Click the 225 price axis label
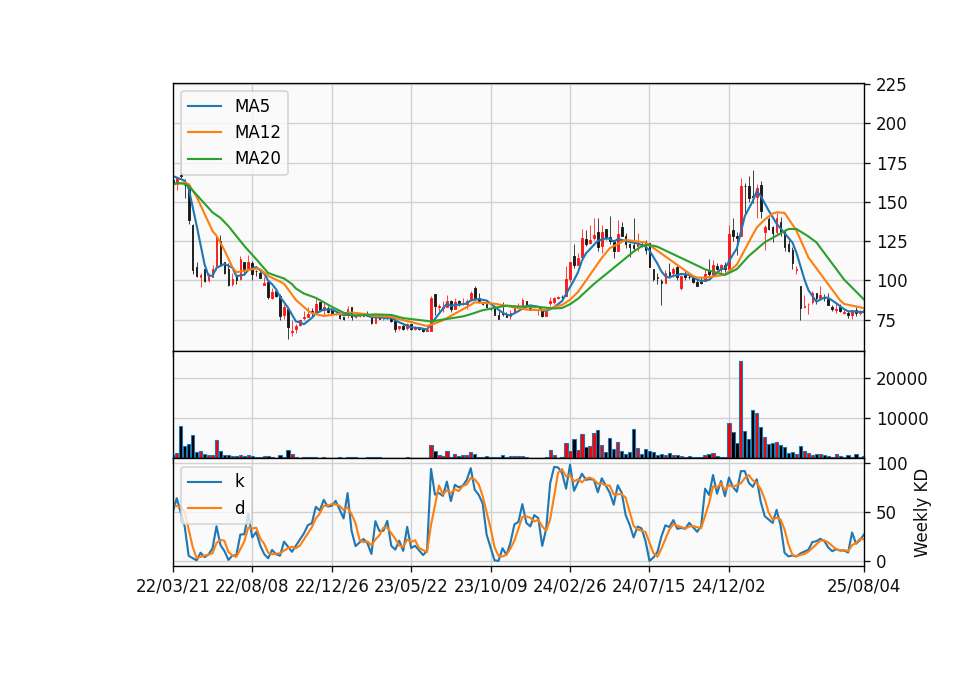Image resolution: width=960 pixels, height=690 pixels. [x=891, y=85]
